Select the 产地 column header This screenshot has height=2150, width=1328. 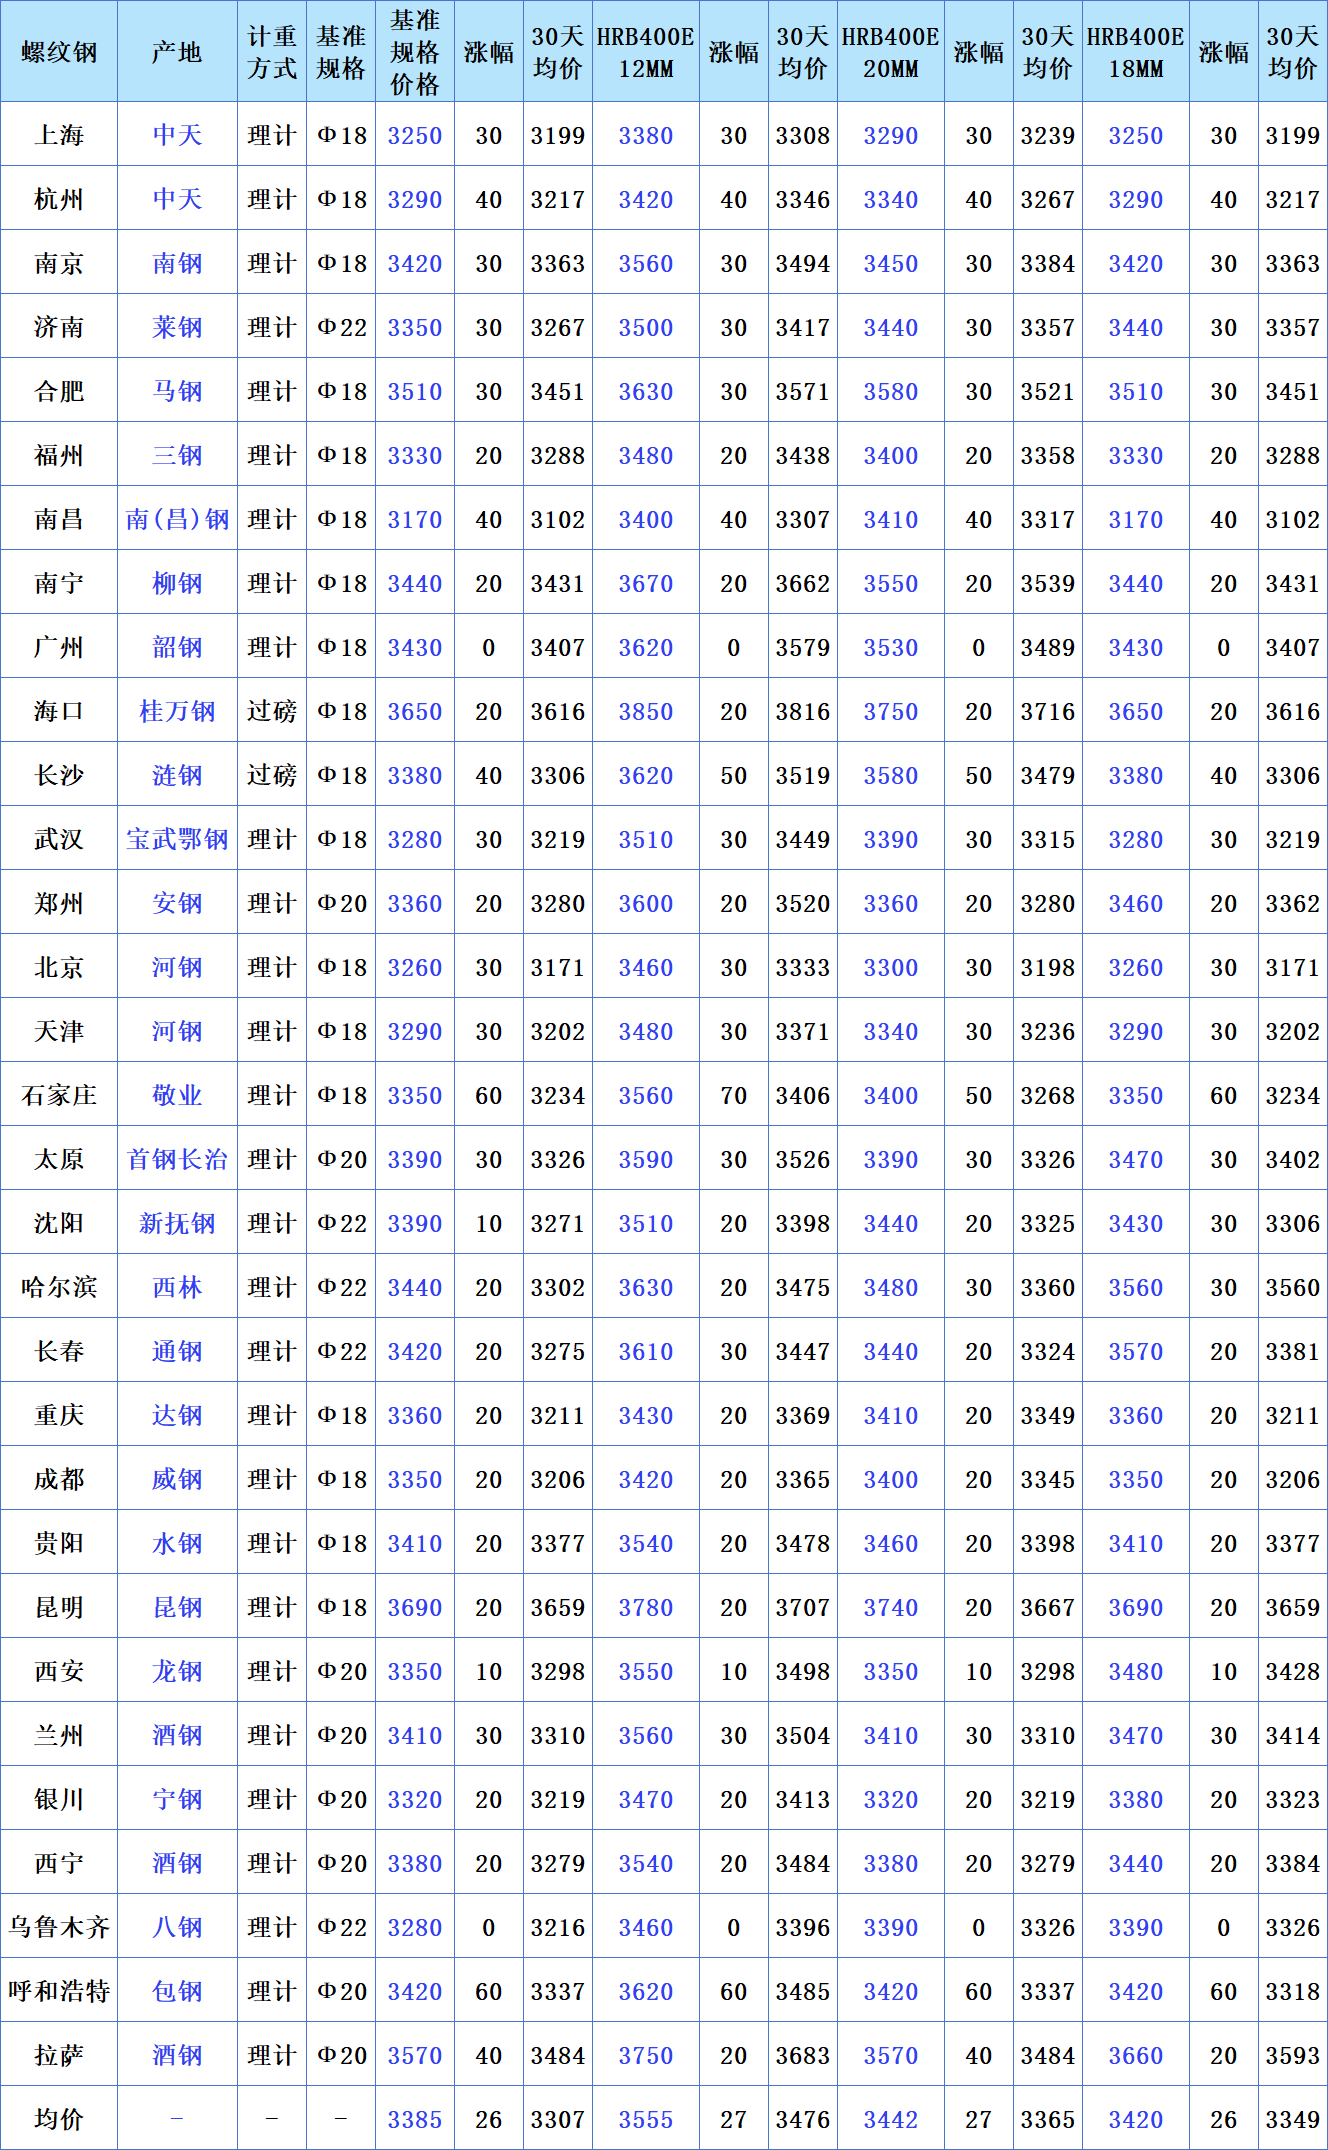[x=177, y=51]
